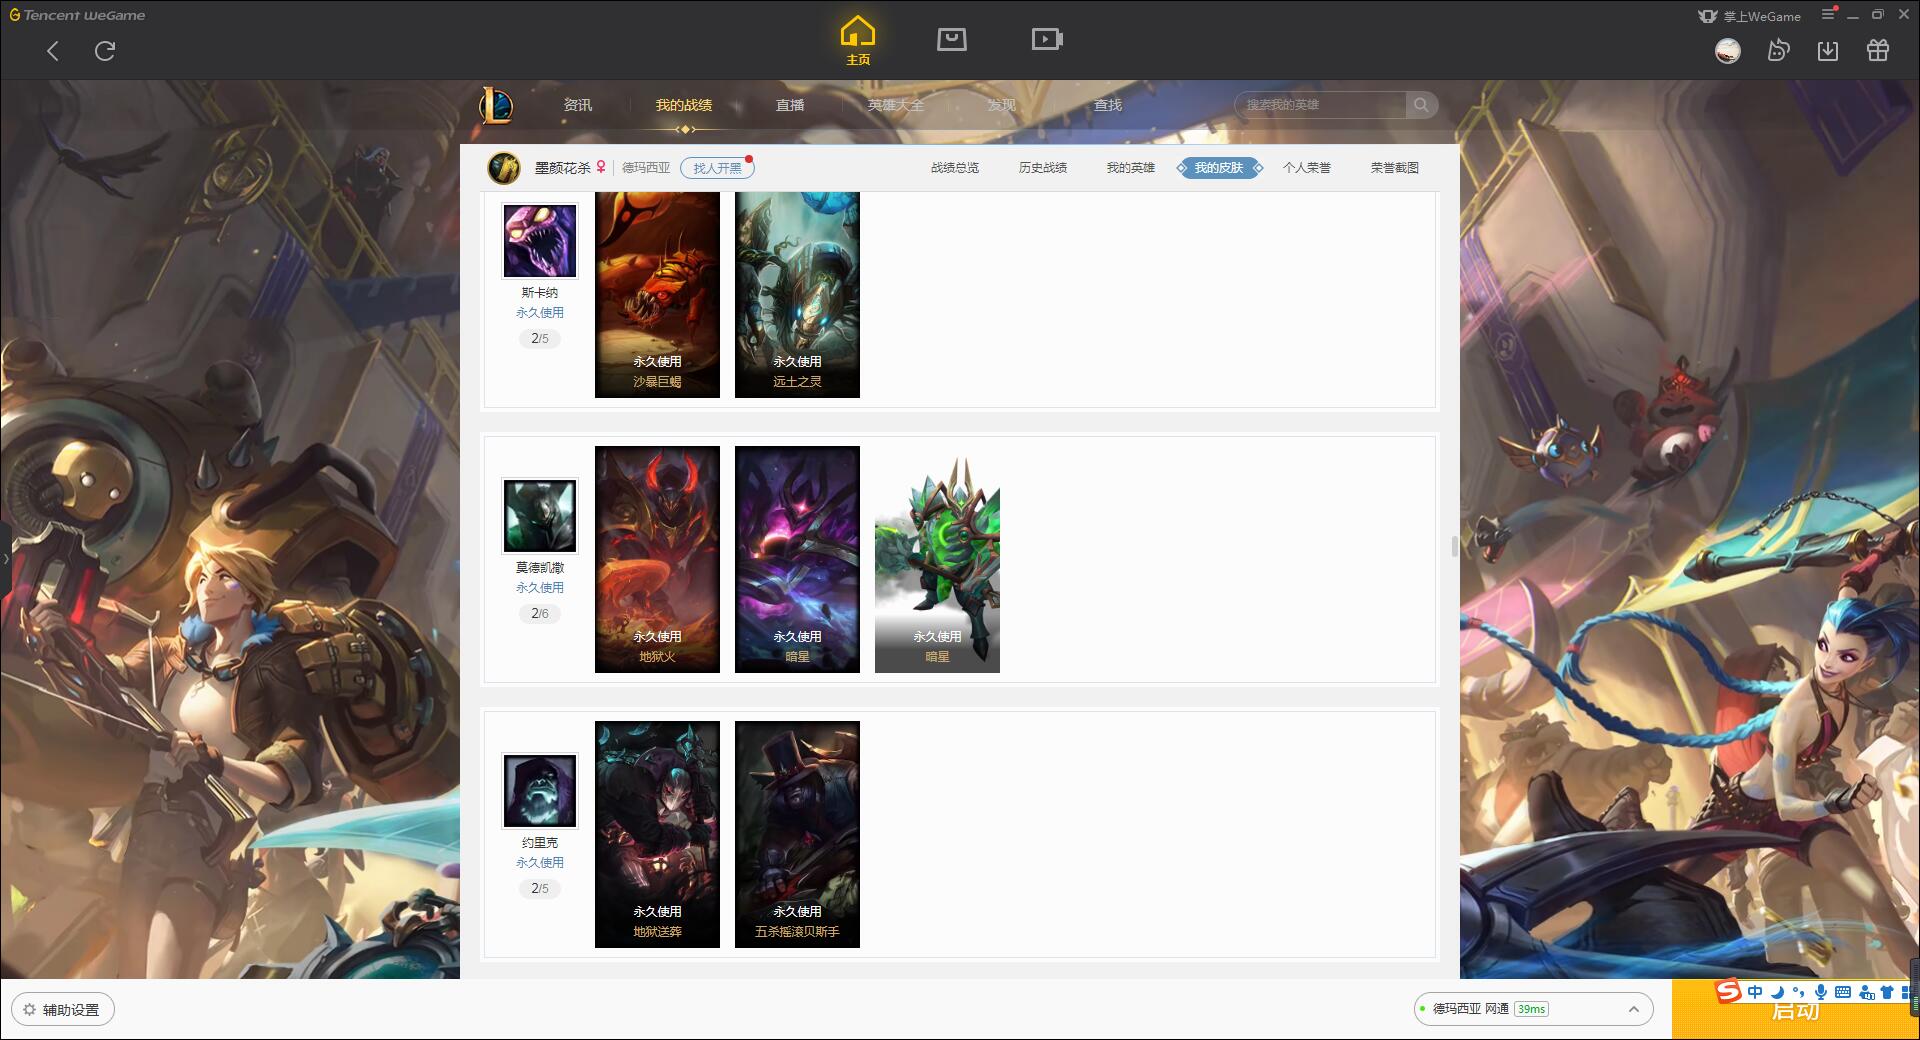Image resolution: width=1920 pixels, height=1040 pixels.
Task: Open the 主页 home icon
Action: tap(858, 41)
